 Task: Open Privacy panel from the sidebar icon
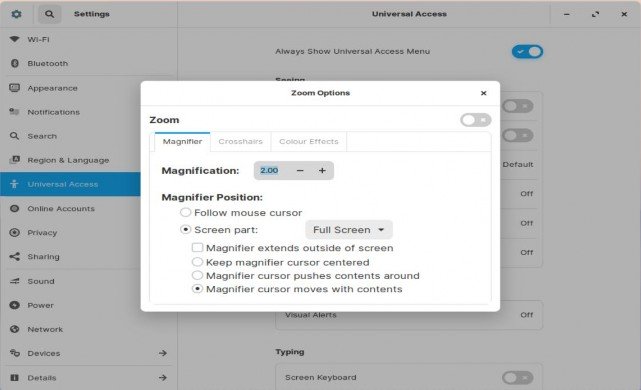[14, 233]
